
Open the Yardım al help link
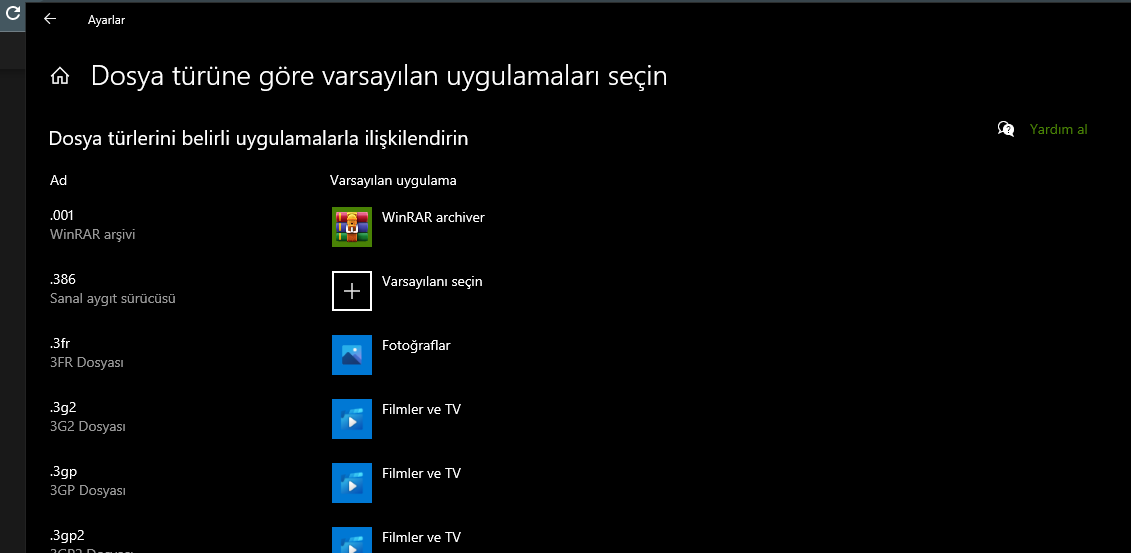click(x=1058, y=130)
